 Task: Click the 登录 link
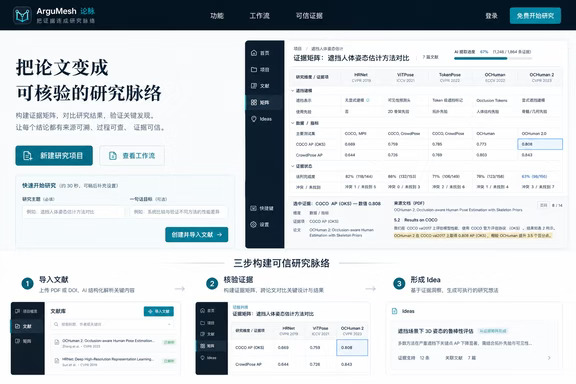[492, 15]
